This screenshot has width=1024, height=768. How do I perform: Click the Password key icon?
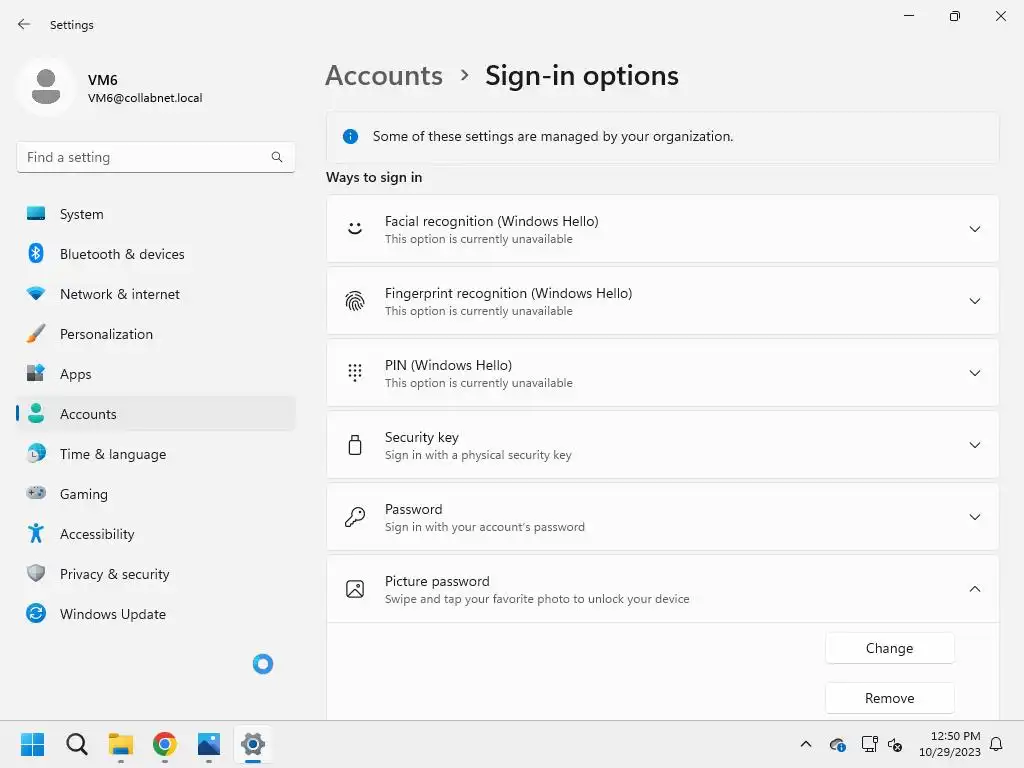[x=355, y=517]
